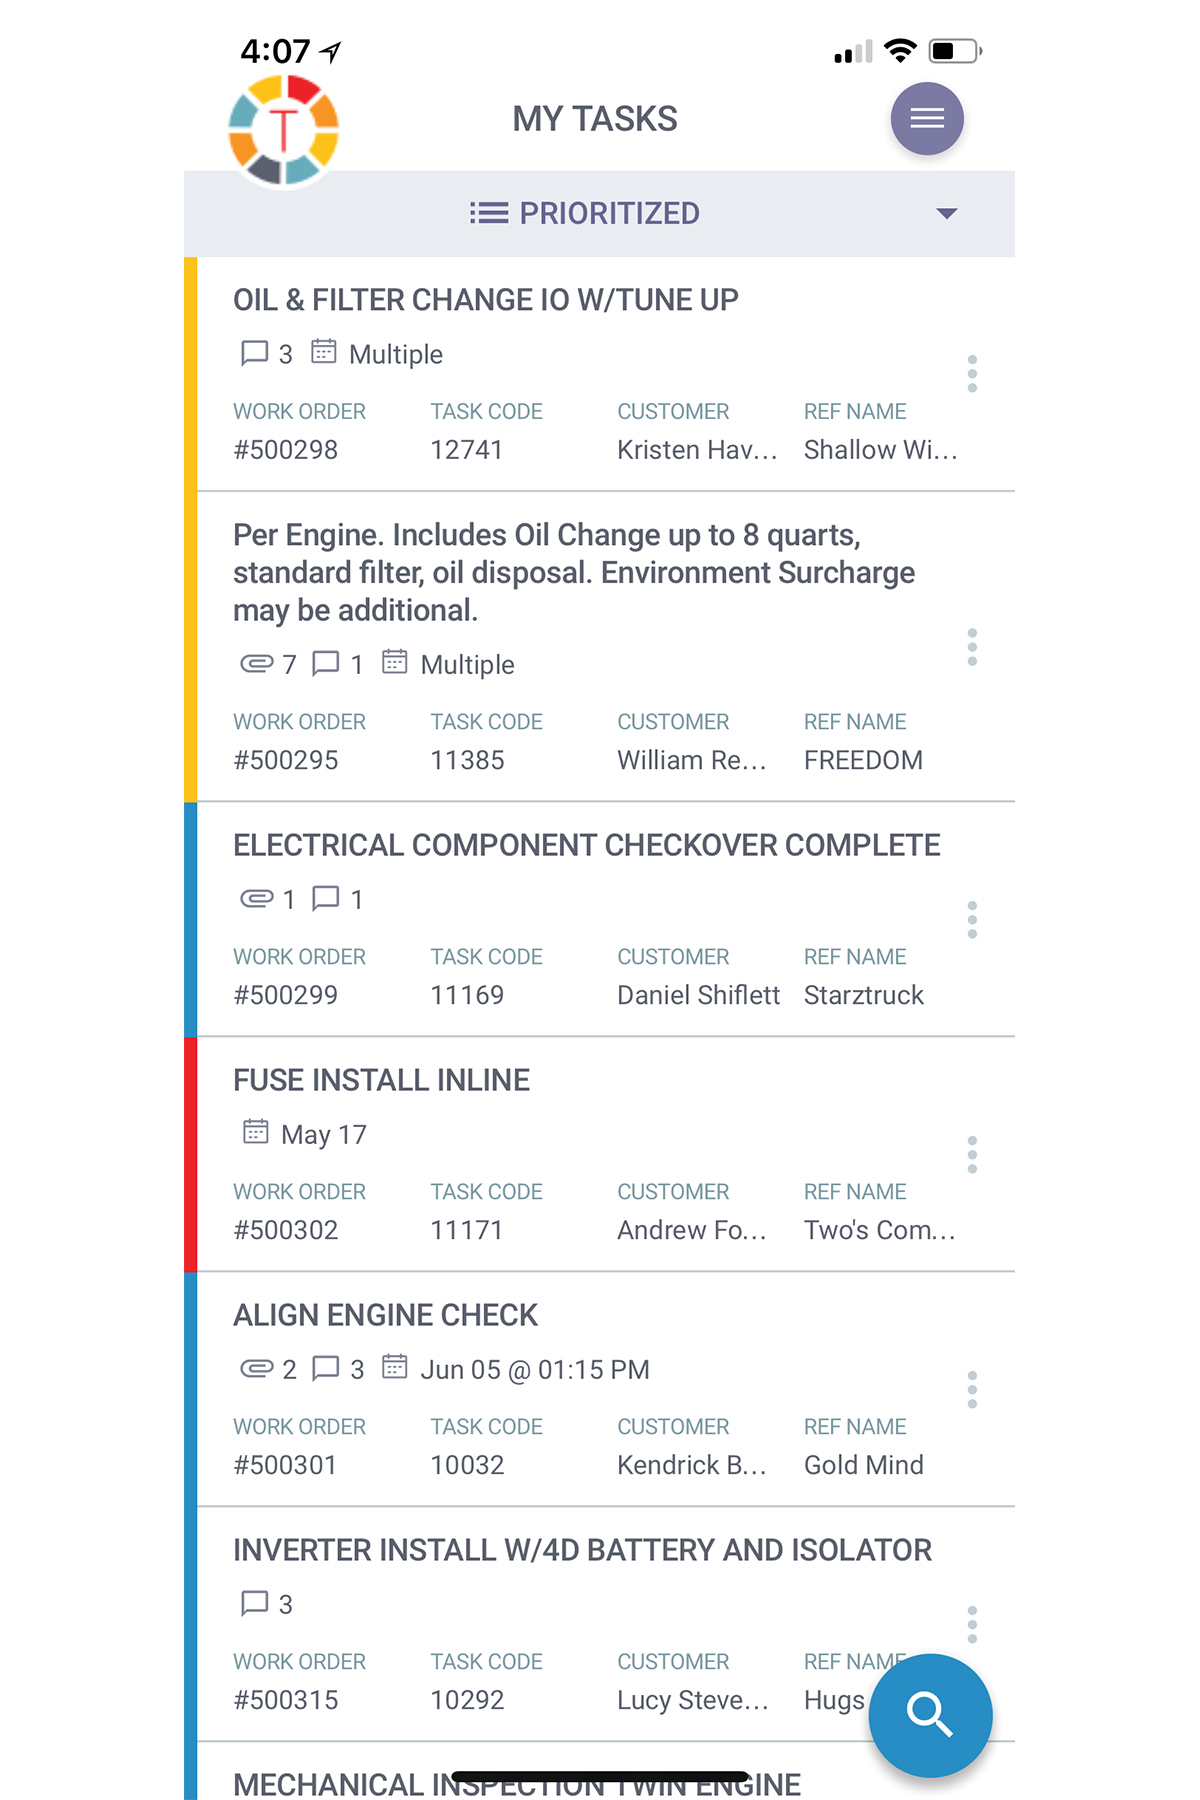Viewport: 1200px width, 1800px height.
Task: Tap the red priority bar on Fuse Install
Action: [x=190, y=1154]
